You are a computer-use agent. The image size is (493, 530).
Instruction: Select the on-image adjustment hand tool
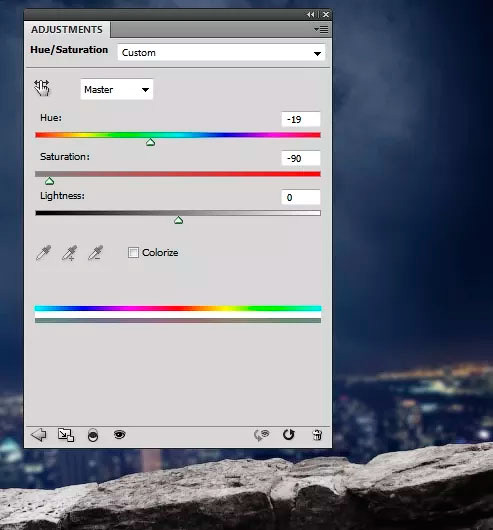tap(42, 88)
